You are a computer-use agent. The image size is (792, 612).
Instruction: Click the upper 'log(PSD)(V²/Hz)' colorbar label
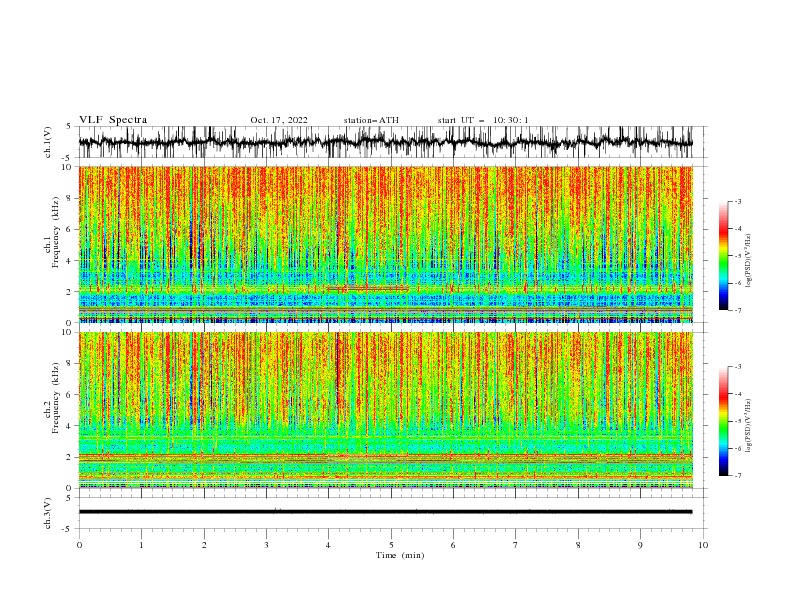point(748,261)
